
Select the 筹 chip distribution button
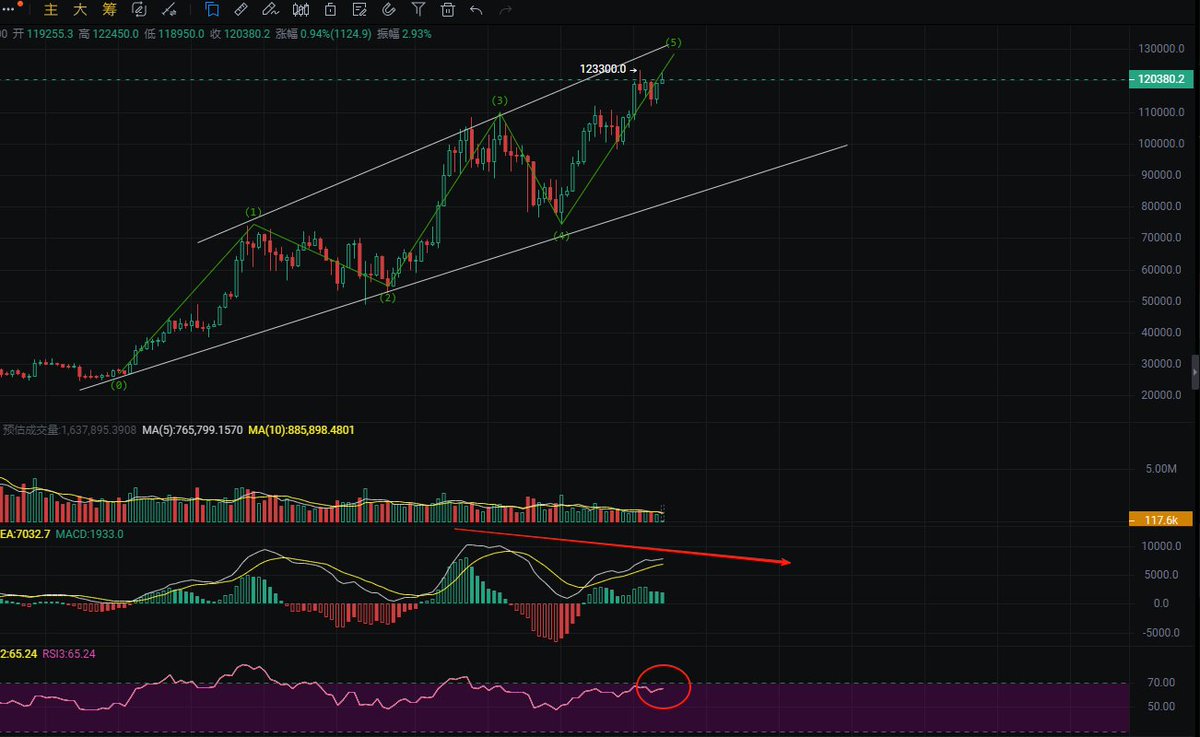pyautogui.click(x=108, y=10)
